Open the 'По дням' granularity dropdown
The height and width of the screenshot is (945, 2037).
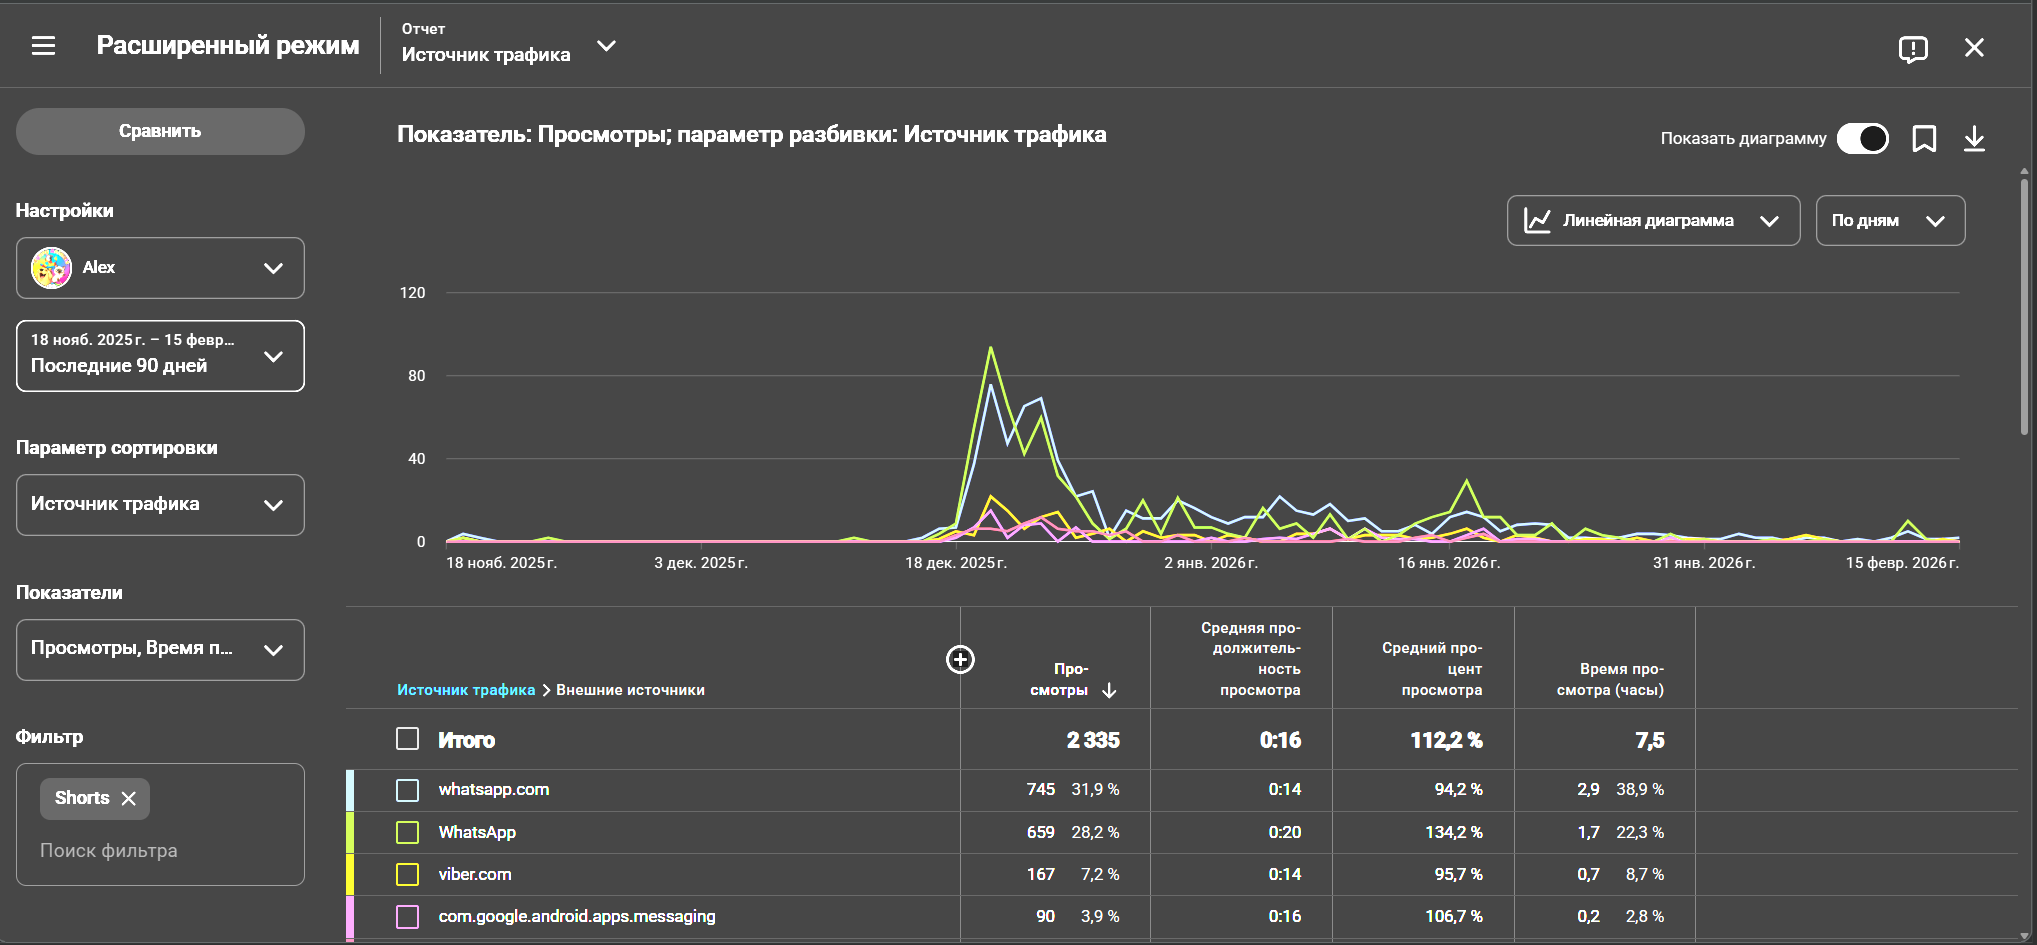(x=1890, y=220)
